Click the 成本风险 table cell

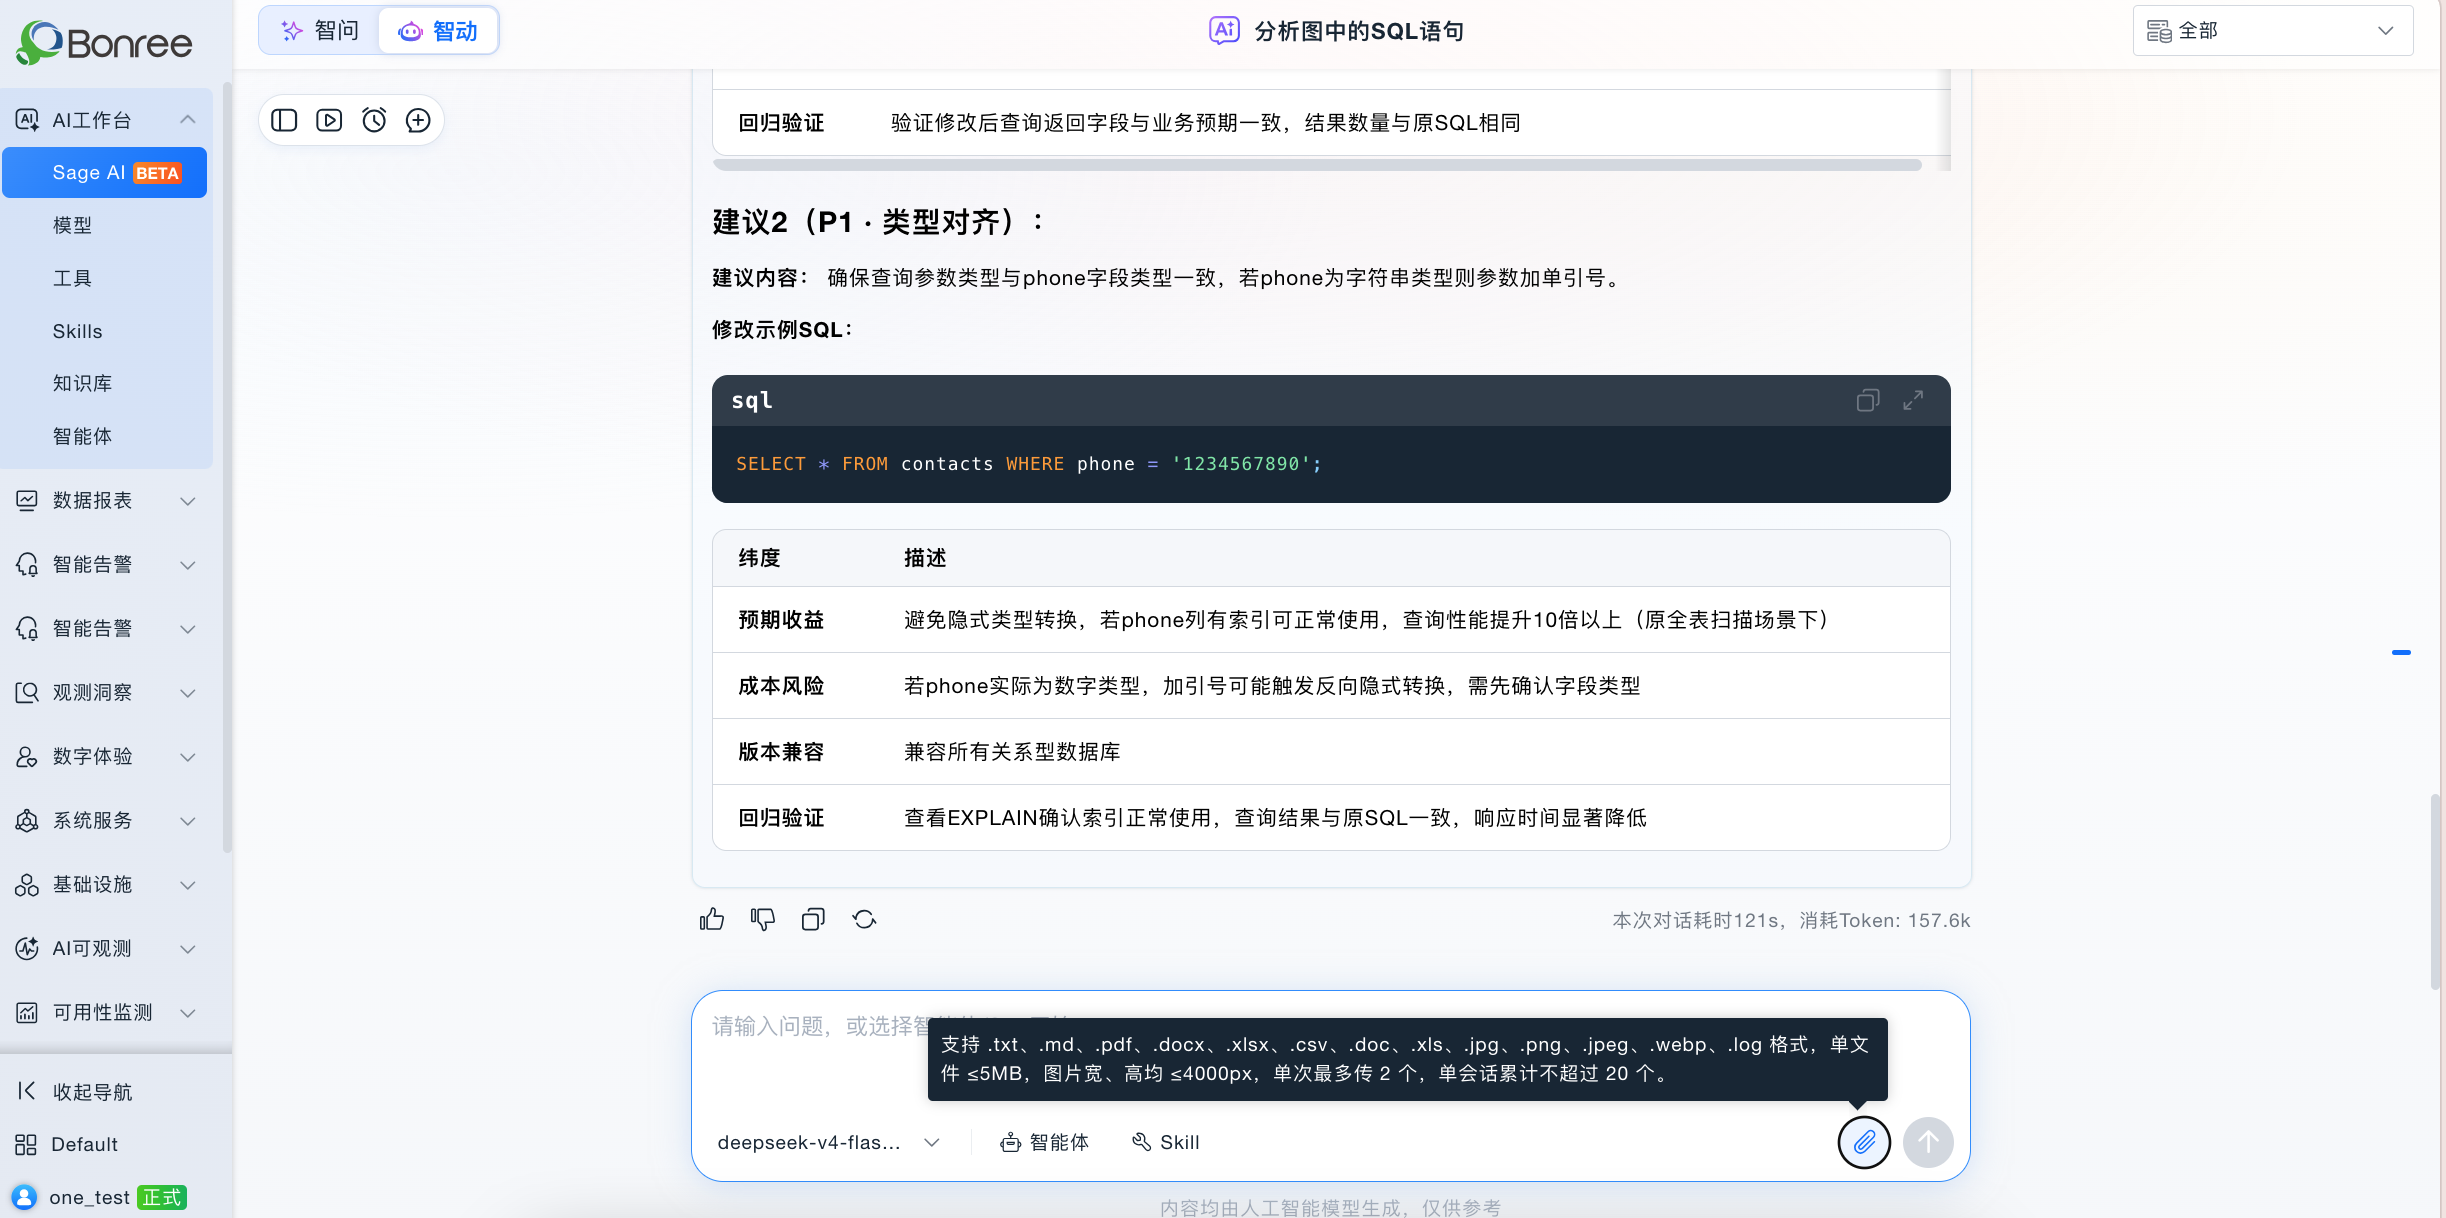781,686
